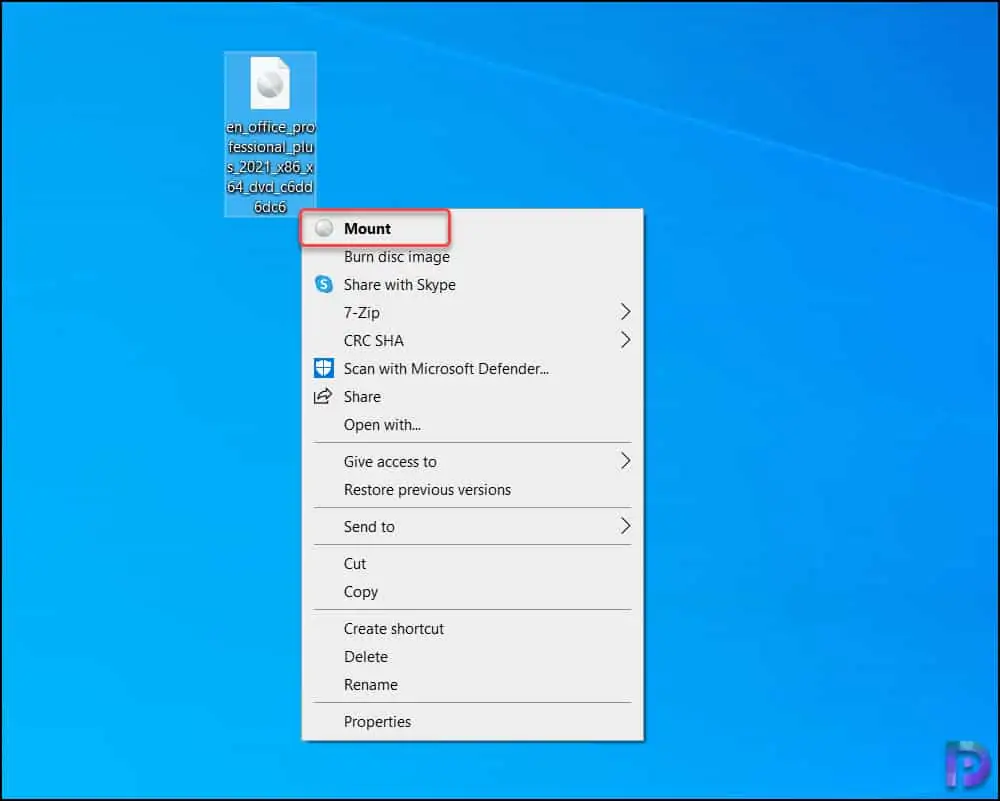This screenshot has width=1000, height=801.
Task: Expand the Send to submenu arrow
Action: tap(626, 526)
